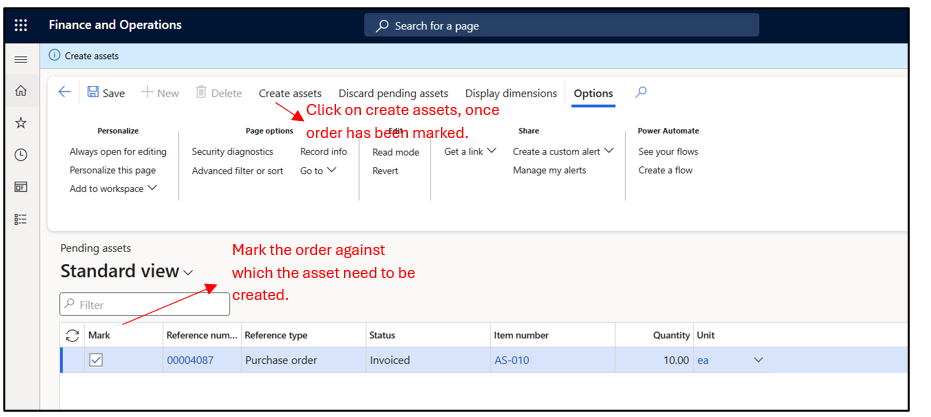Click See your flows
The image size is (931, 417).
coord(668,151)
